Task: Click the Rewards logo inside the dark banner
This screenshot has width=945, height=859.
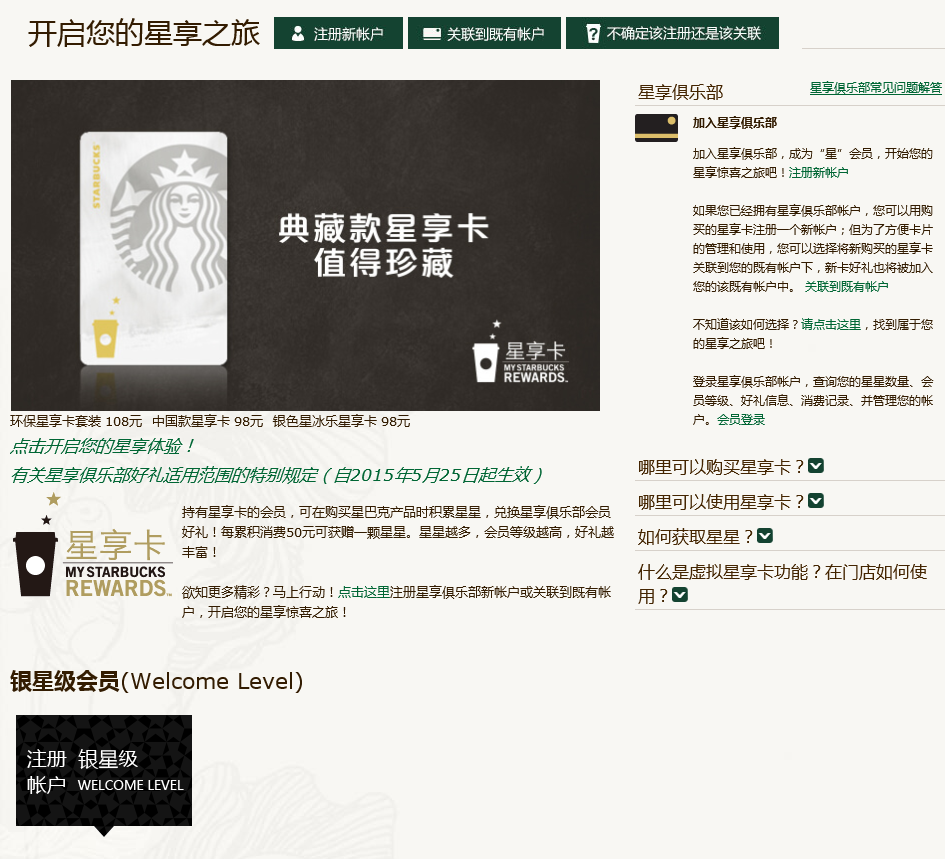Action: [x=521, y=353]
